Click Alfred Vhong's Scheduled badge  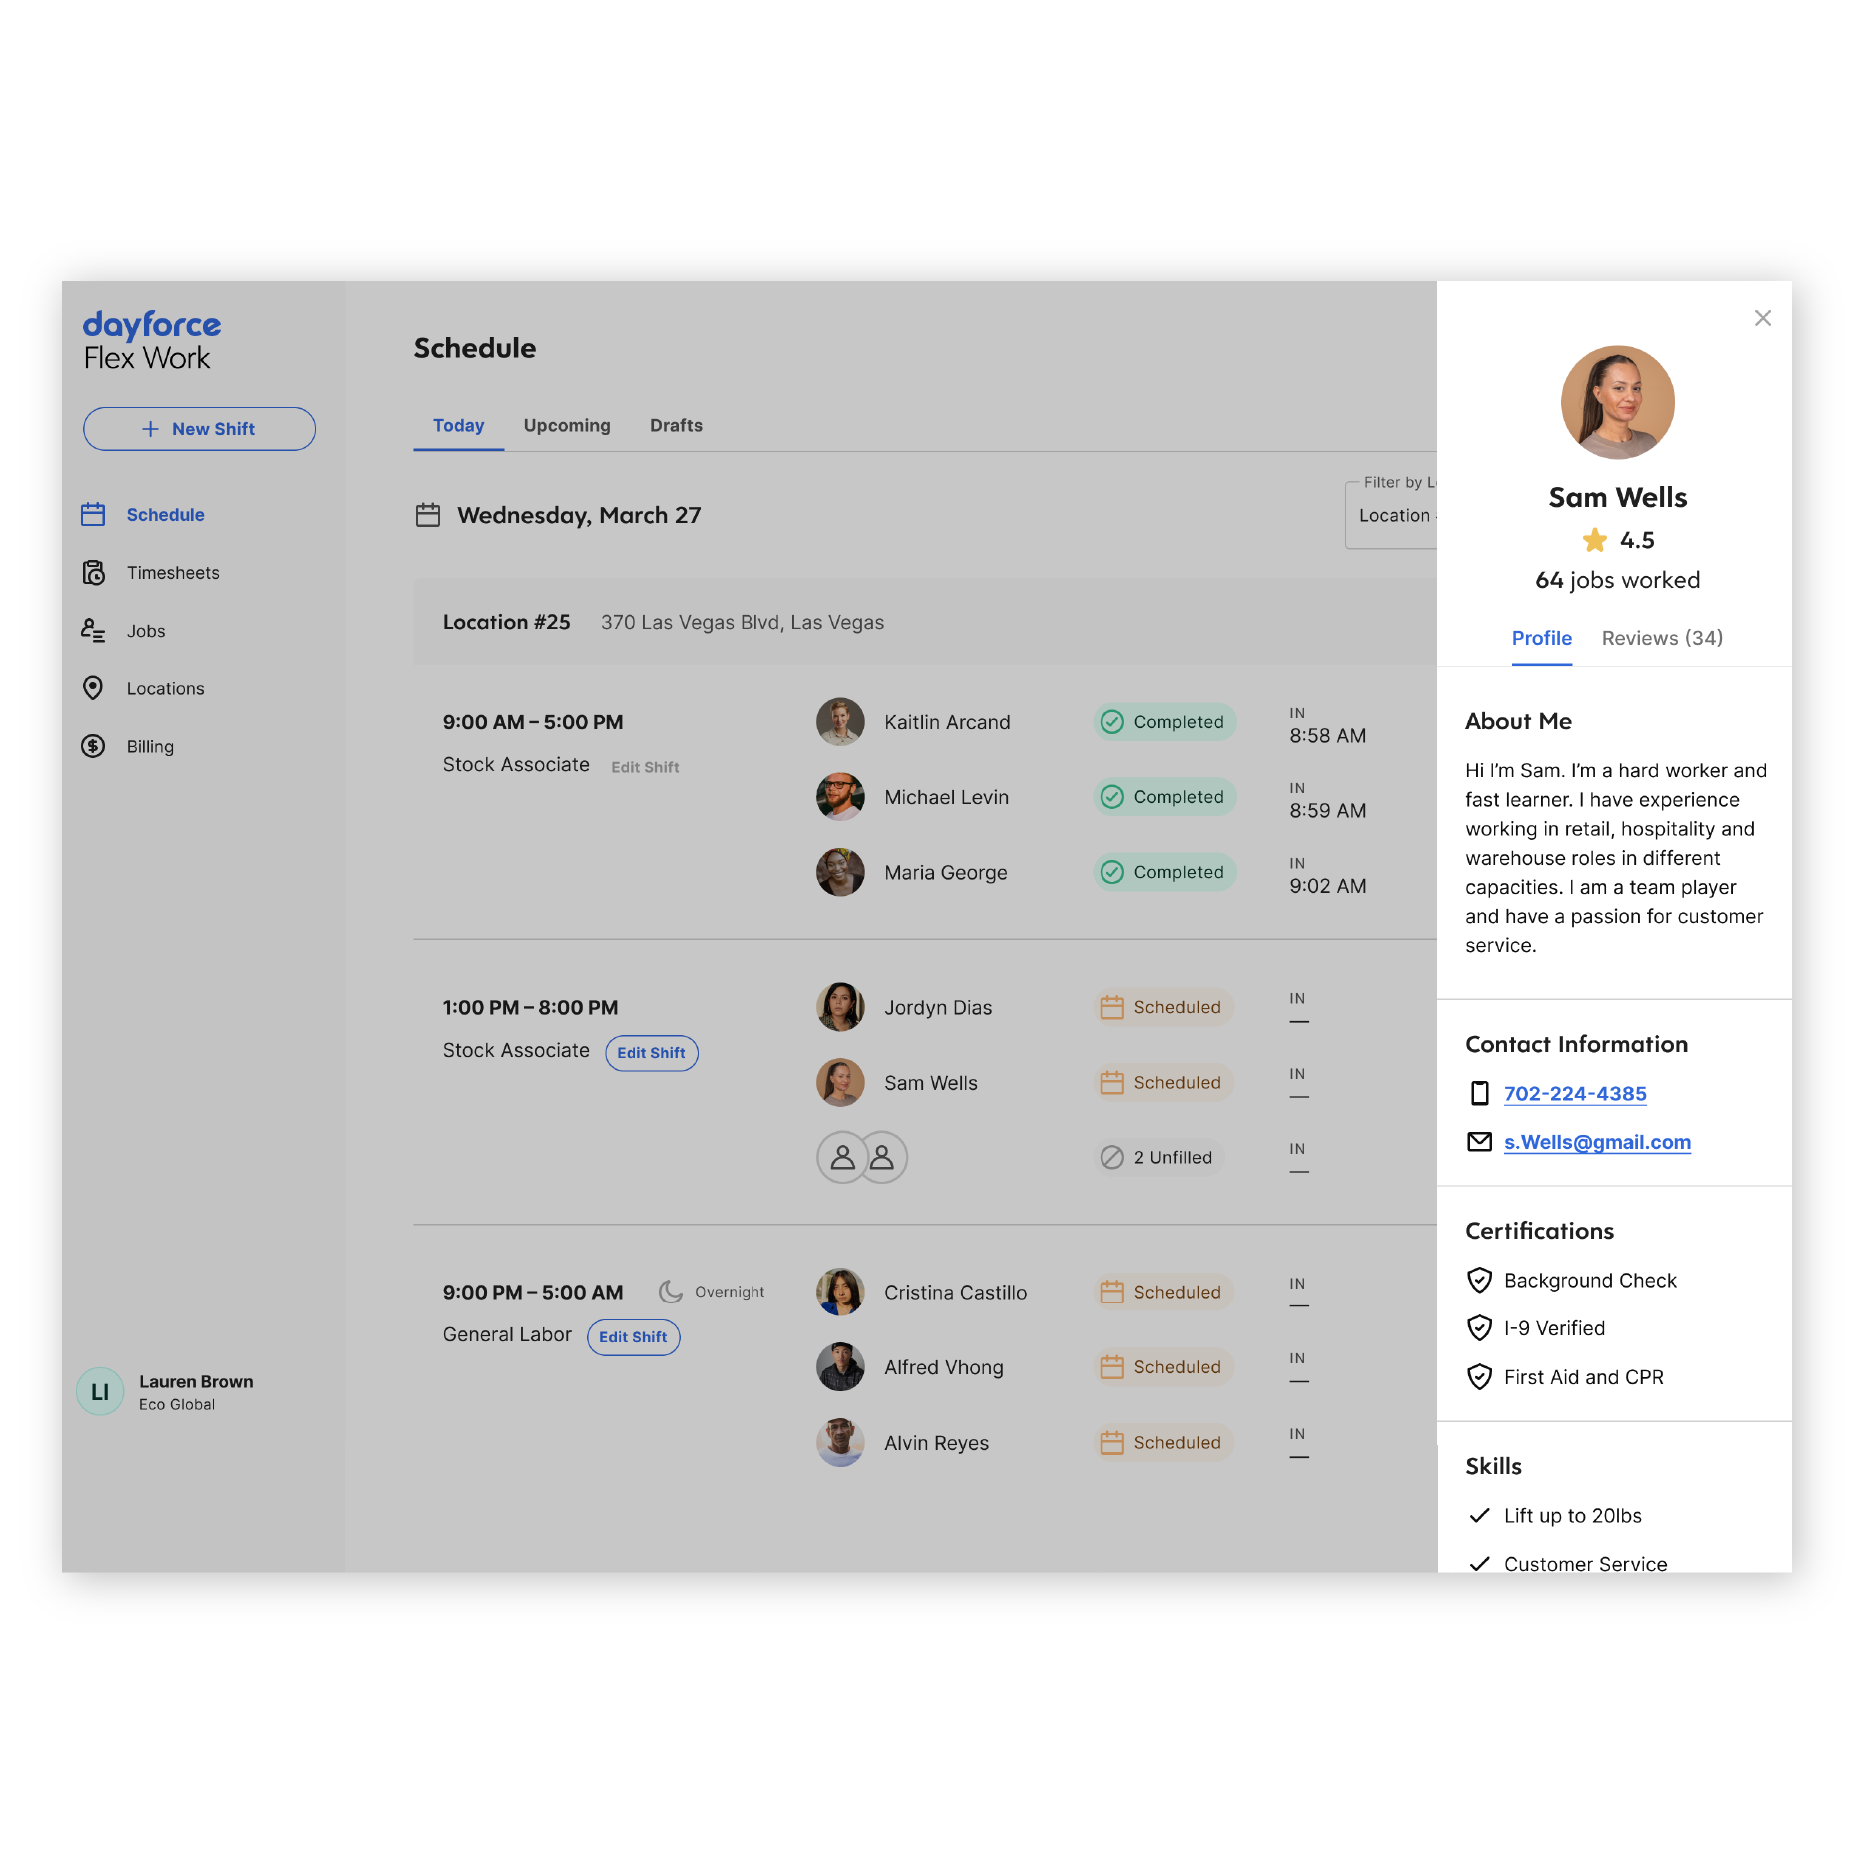[x=1163, y=1367]
